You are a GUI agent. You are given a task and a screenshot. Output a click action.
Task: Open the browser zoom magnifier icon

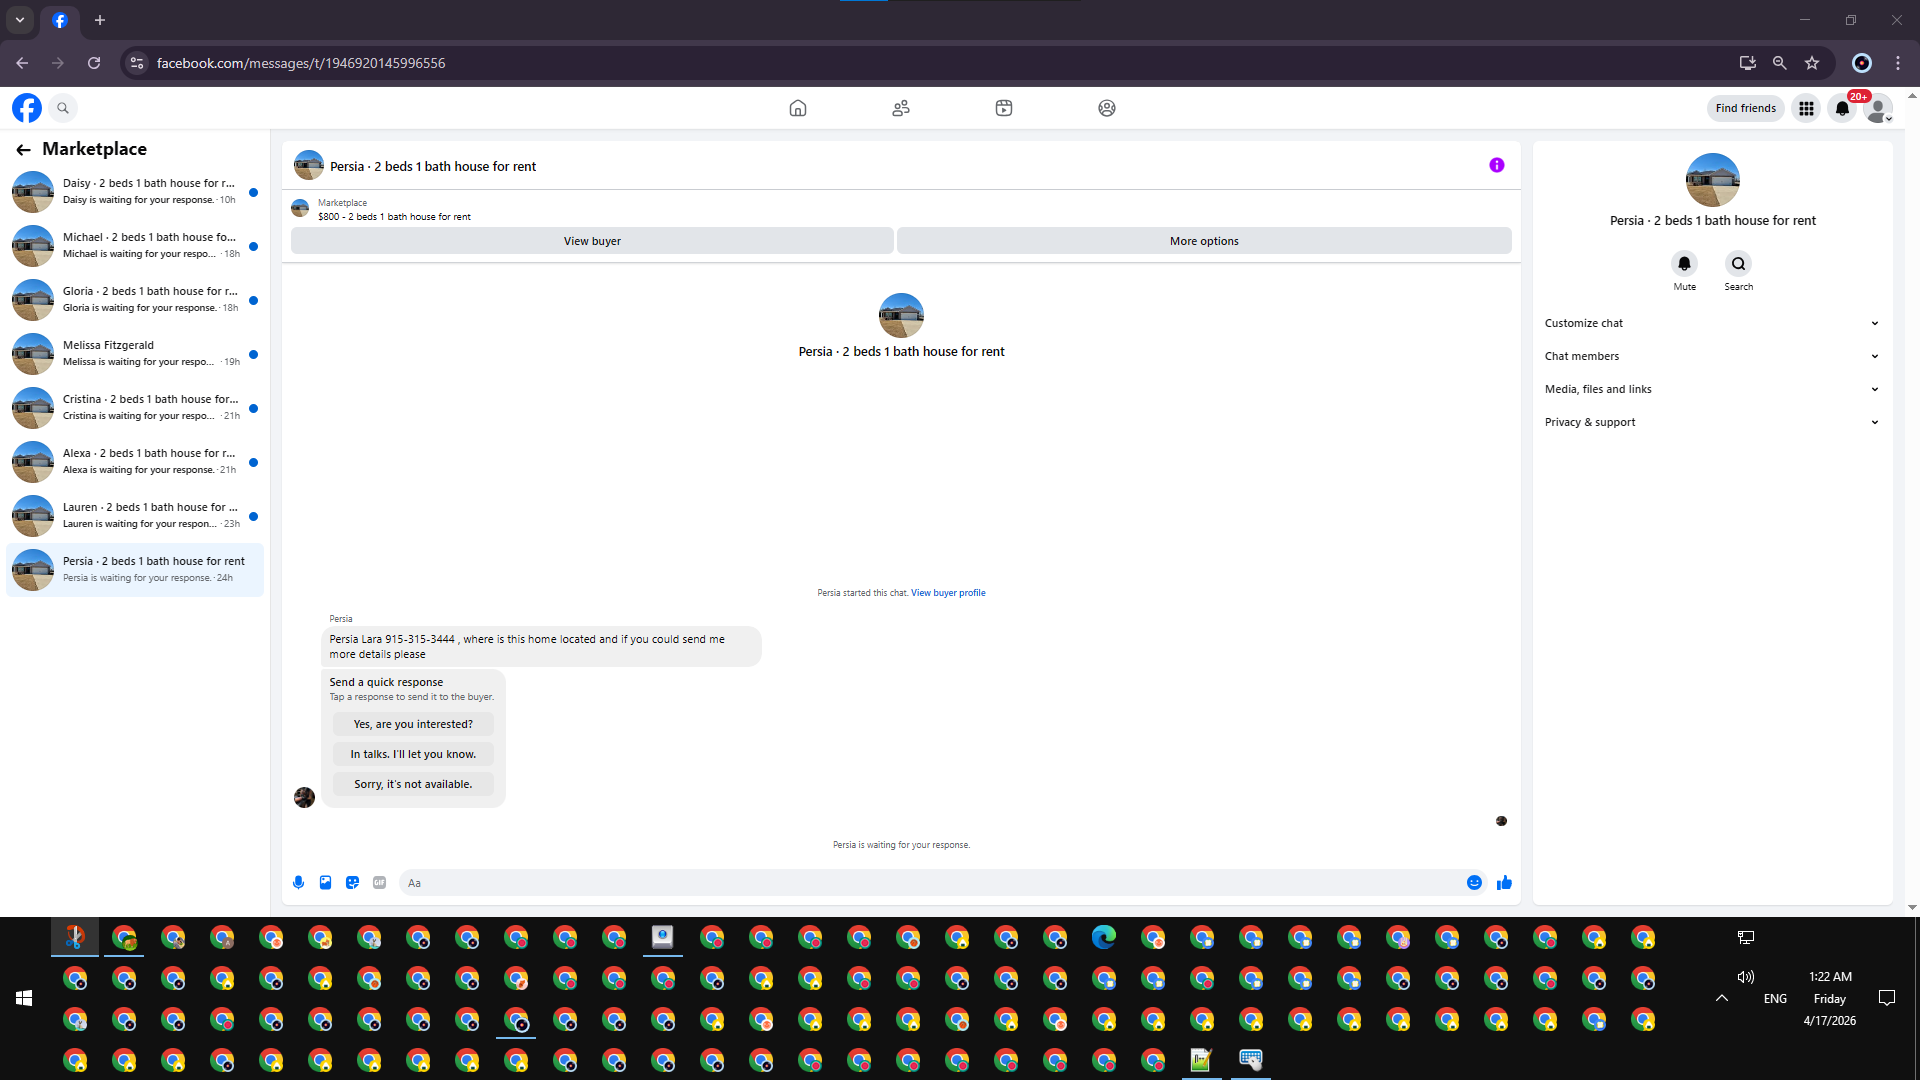coord(1780,63)
